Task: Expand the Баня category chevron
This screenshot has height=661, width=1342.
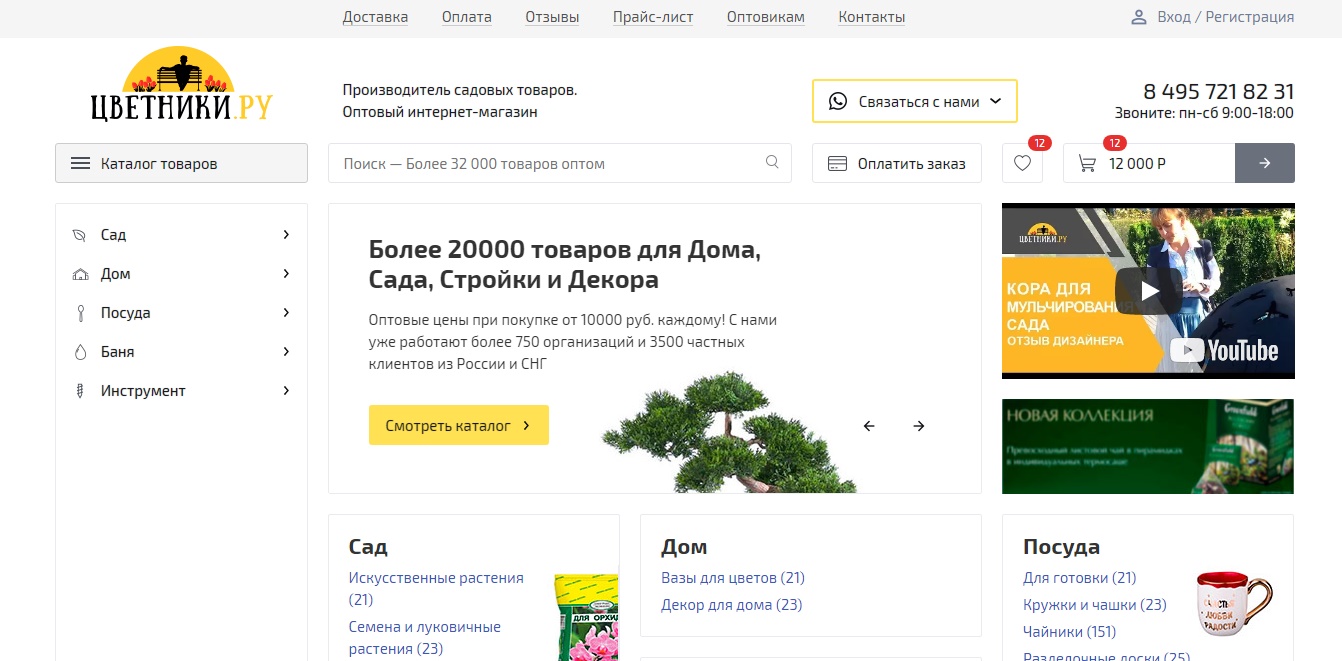Action: (x=286, y=352)
